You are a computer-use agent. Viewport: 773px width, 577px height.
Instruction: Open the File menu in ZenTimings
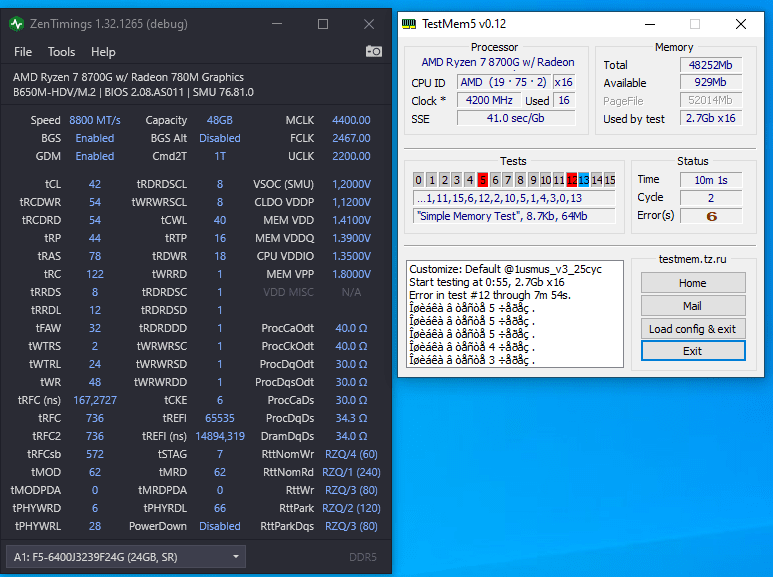(x=23, y=52)
